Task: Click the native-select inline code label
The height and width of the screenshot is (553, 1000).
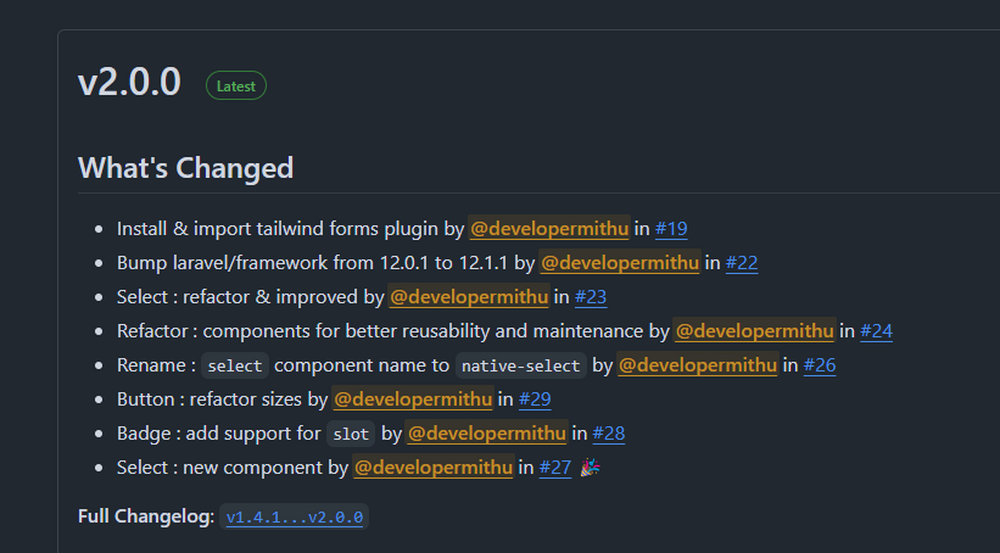Action: [520, 366]
